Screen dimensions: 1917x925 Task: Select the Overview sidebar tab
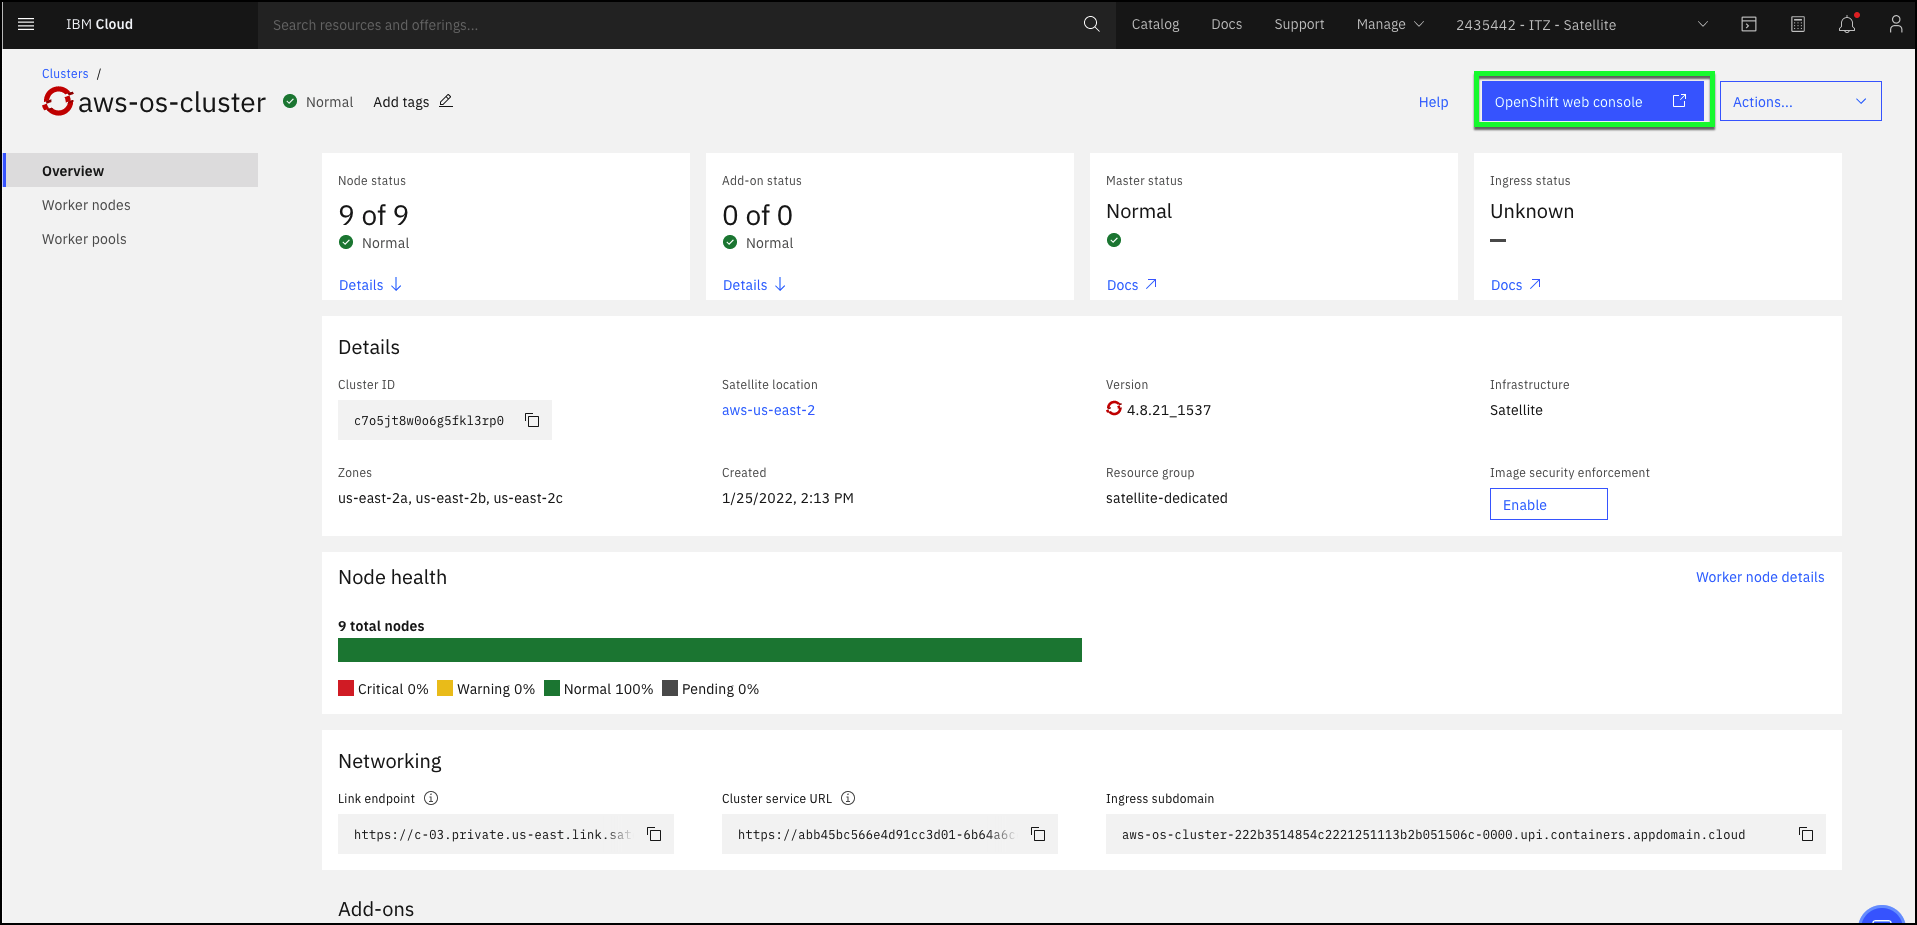pyautogui.click(x=131, y=170)
